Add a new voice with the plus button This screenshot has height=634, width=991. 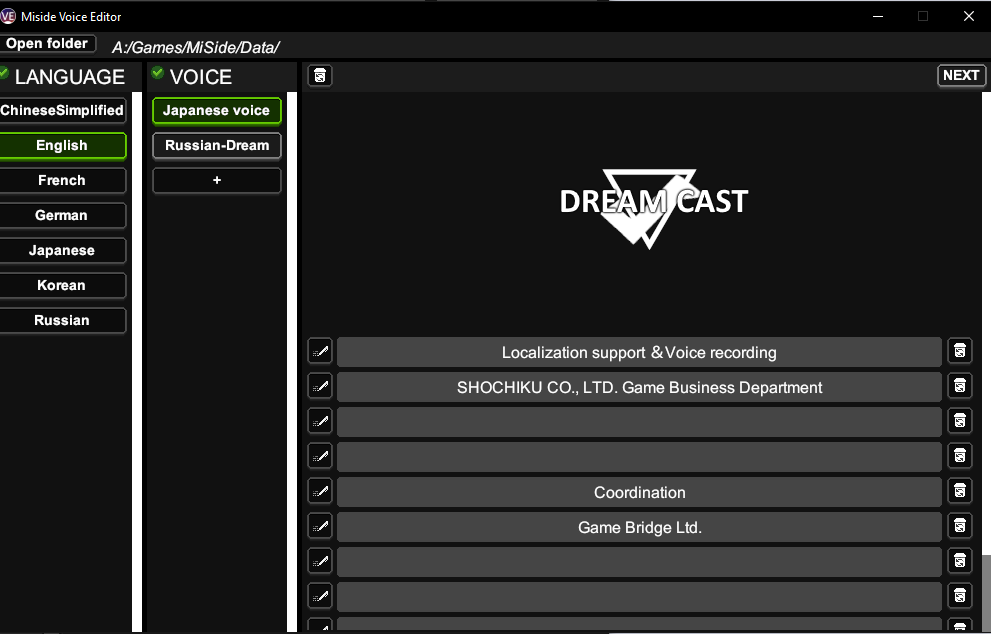217,180
